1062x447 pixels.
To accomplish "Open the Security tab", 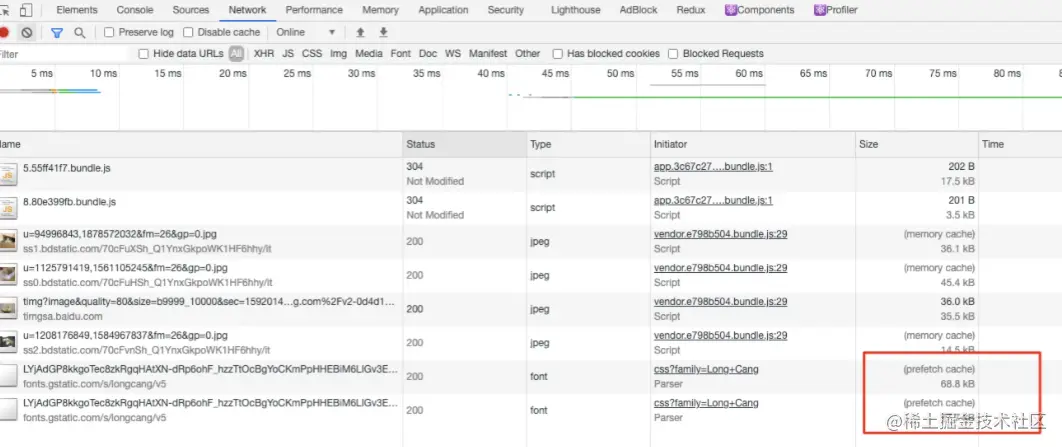I will click(506, 10).
